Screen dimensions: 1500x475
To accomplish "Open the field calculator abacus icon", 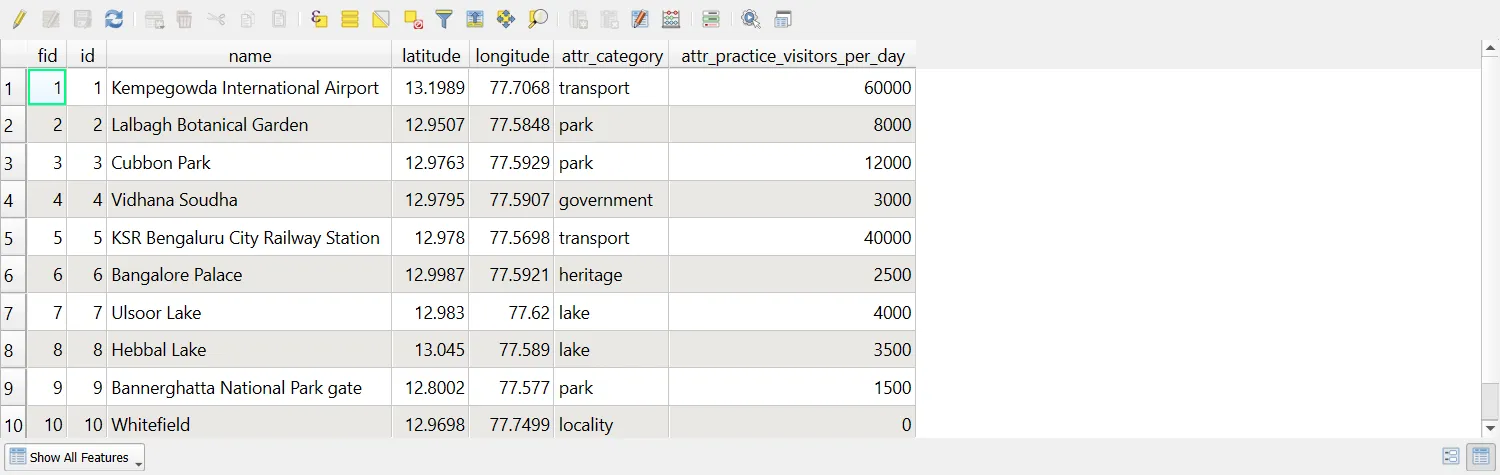I will pos(672,19).
